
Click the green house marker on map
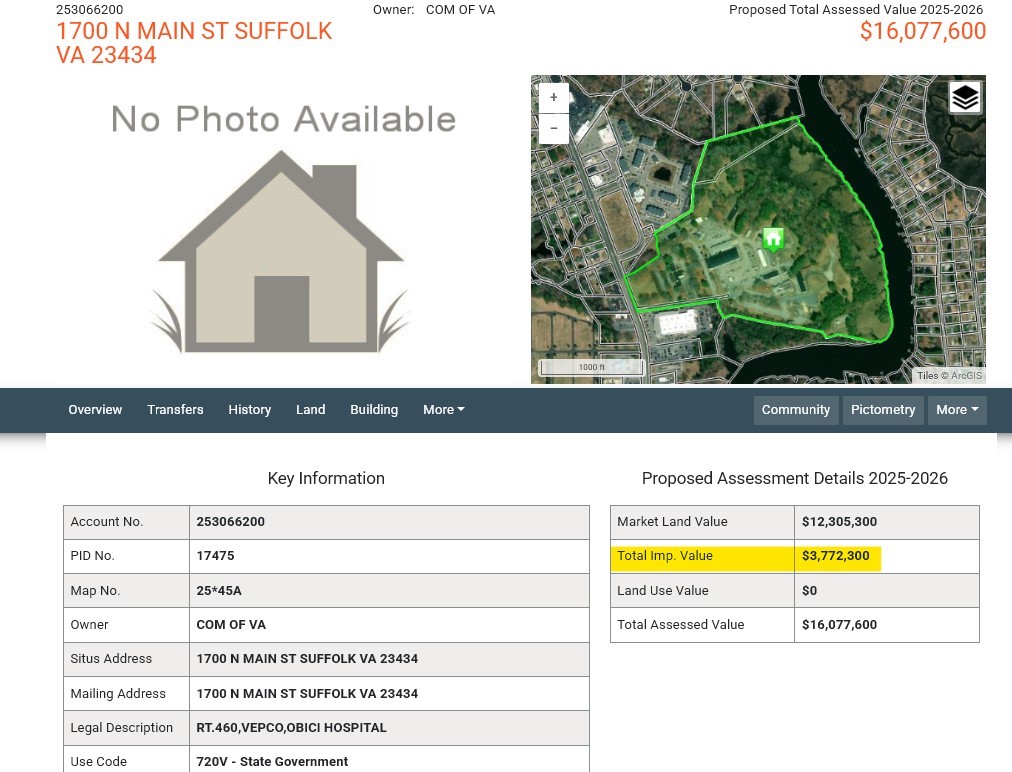pos(772,239)
